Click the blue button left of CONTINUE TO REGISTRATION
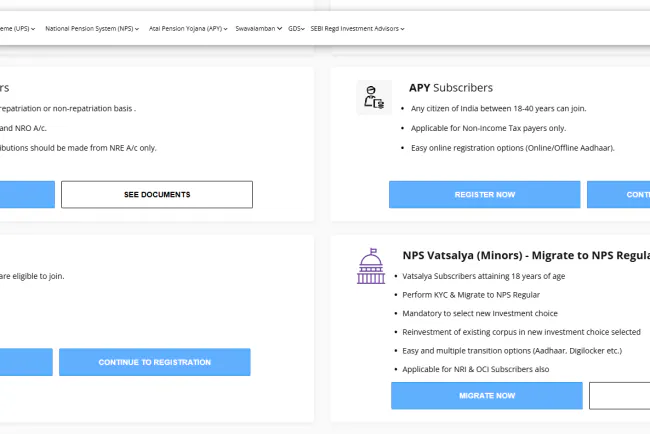Image resolution: width=650 pixels, height=434 pixels. point(26,362)
